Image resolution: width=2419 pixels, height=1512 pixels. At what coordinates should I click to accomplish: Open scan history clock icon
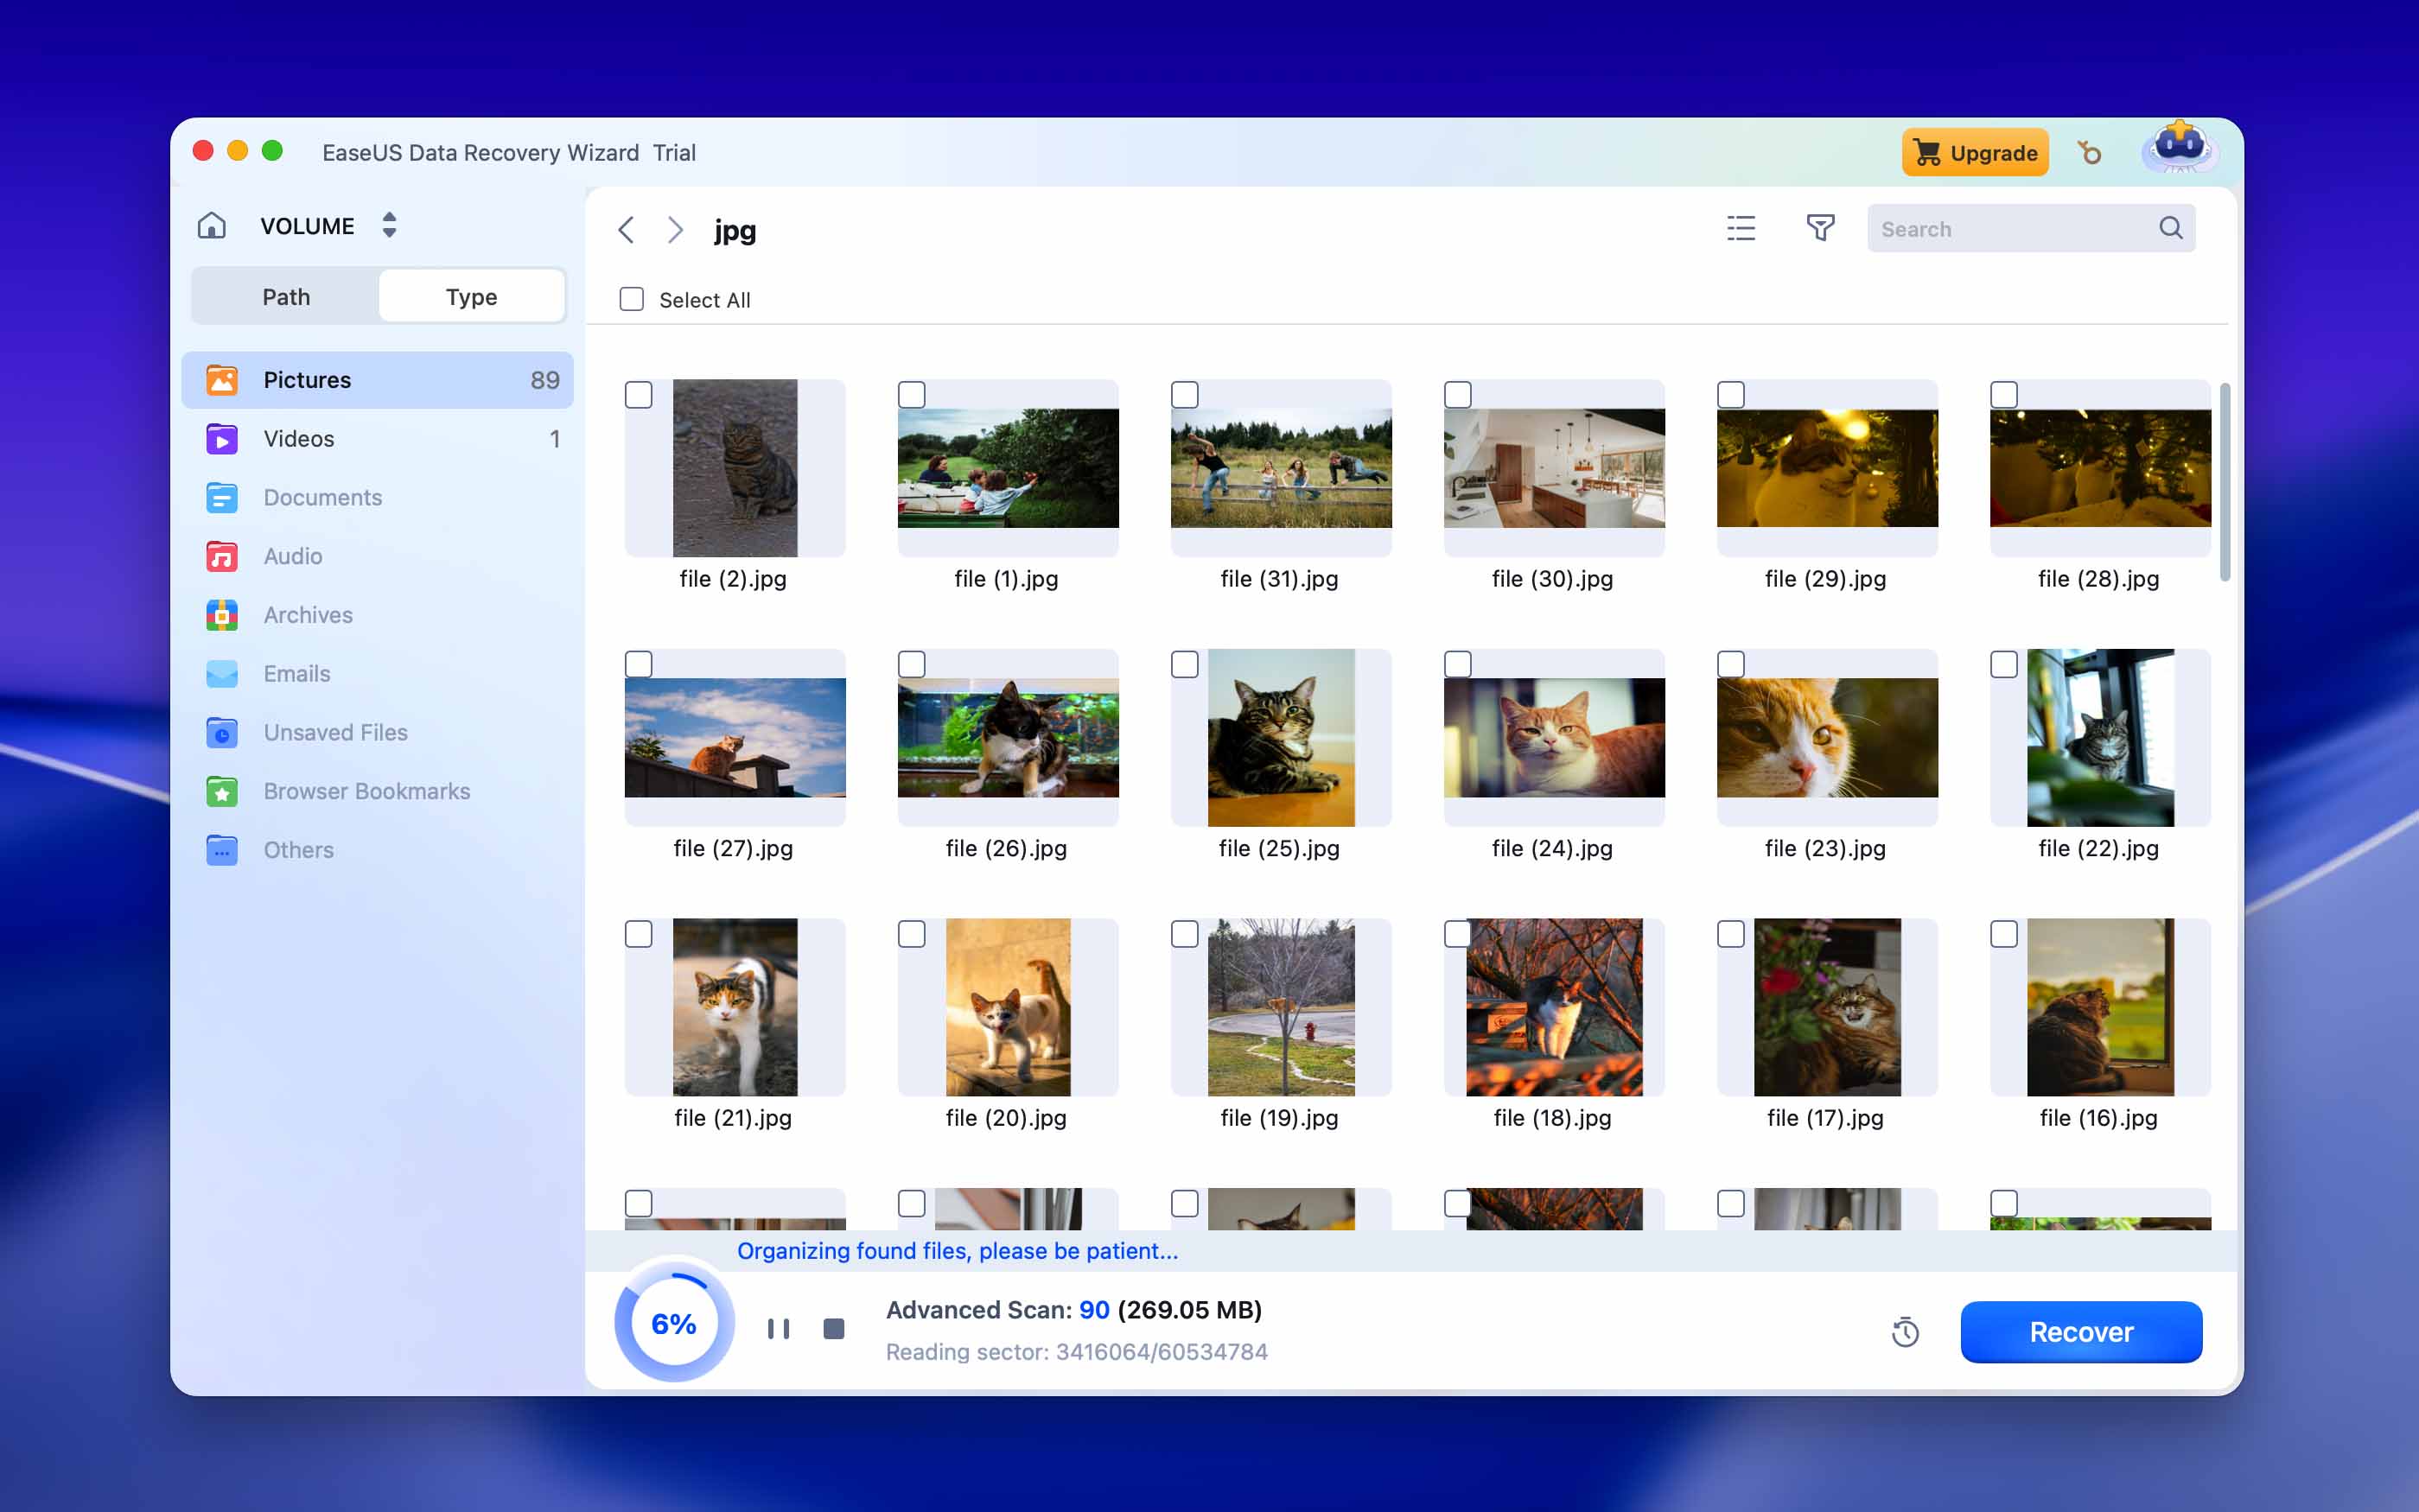[1905, 1332]
